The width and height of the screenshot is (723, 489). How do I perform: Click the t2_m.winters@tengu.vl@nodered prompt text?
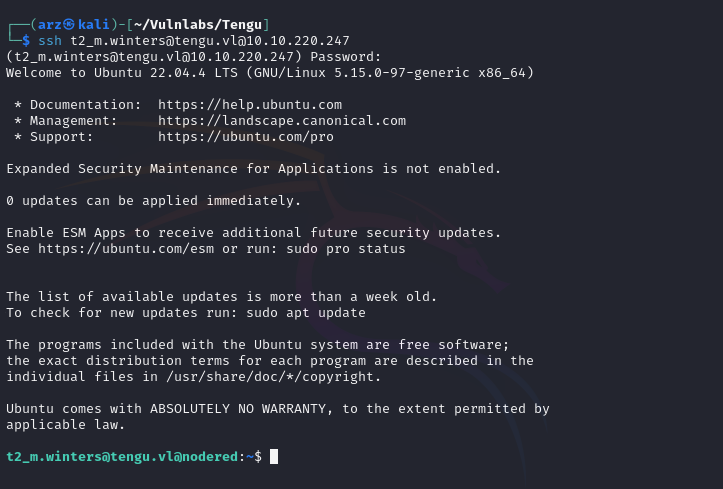click(122, 457)
